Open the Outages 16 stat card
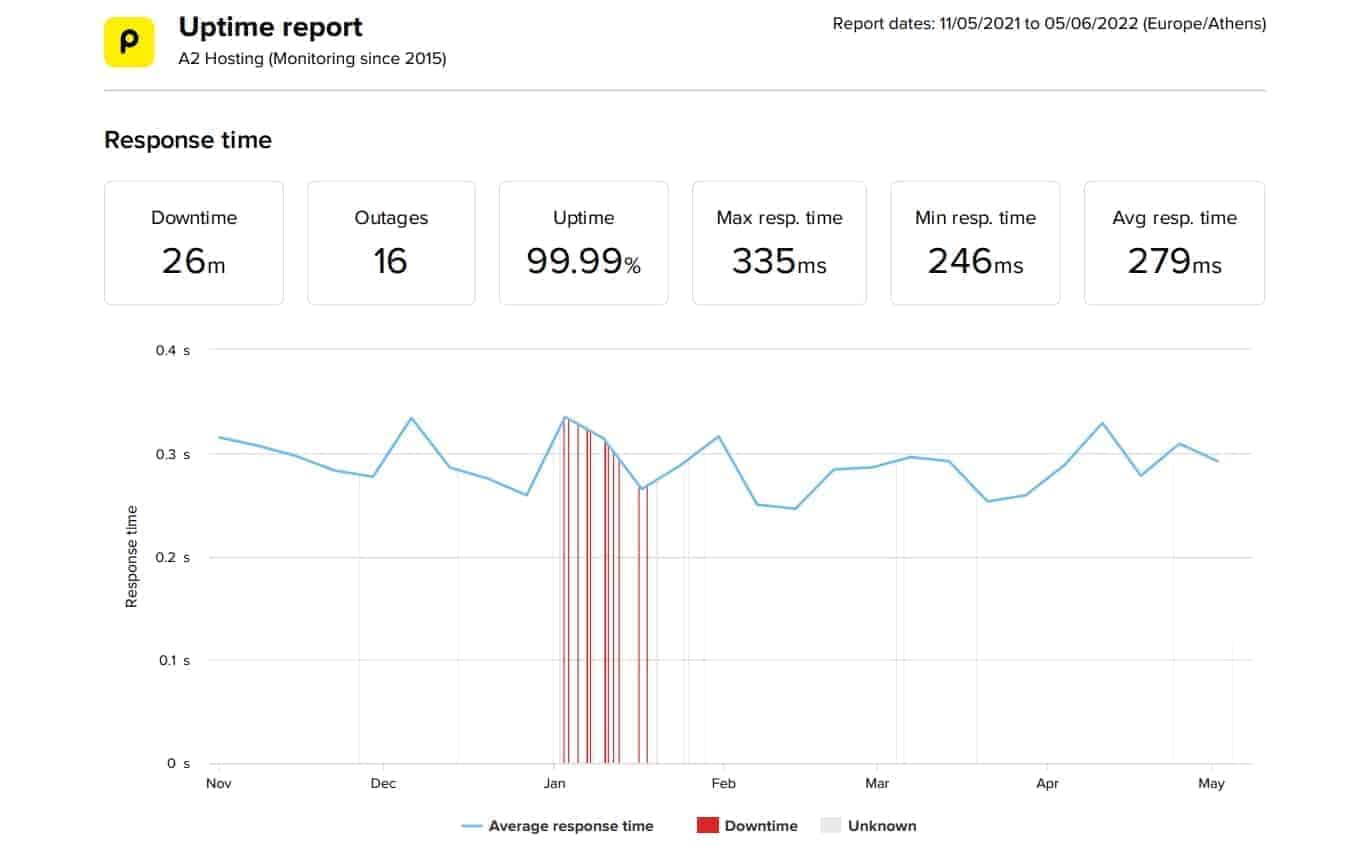 coord(390,243)
